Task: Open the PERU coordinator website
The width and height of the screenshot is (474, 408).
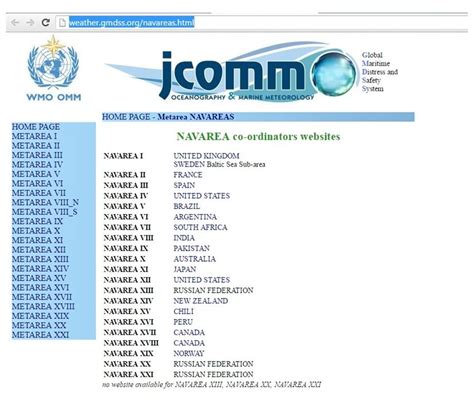Action: tap(183, 322)
